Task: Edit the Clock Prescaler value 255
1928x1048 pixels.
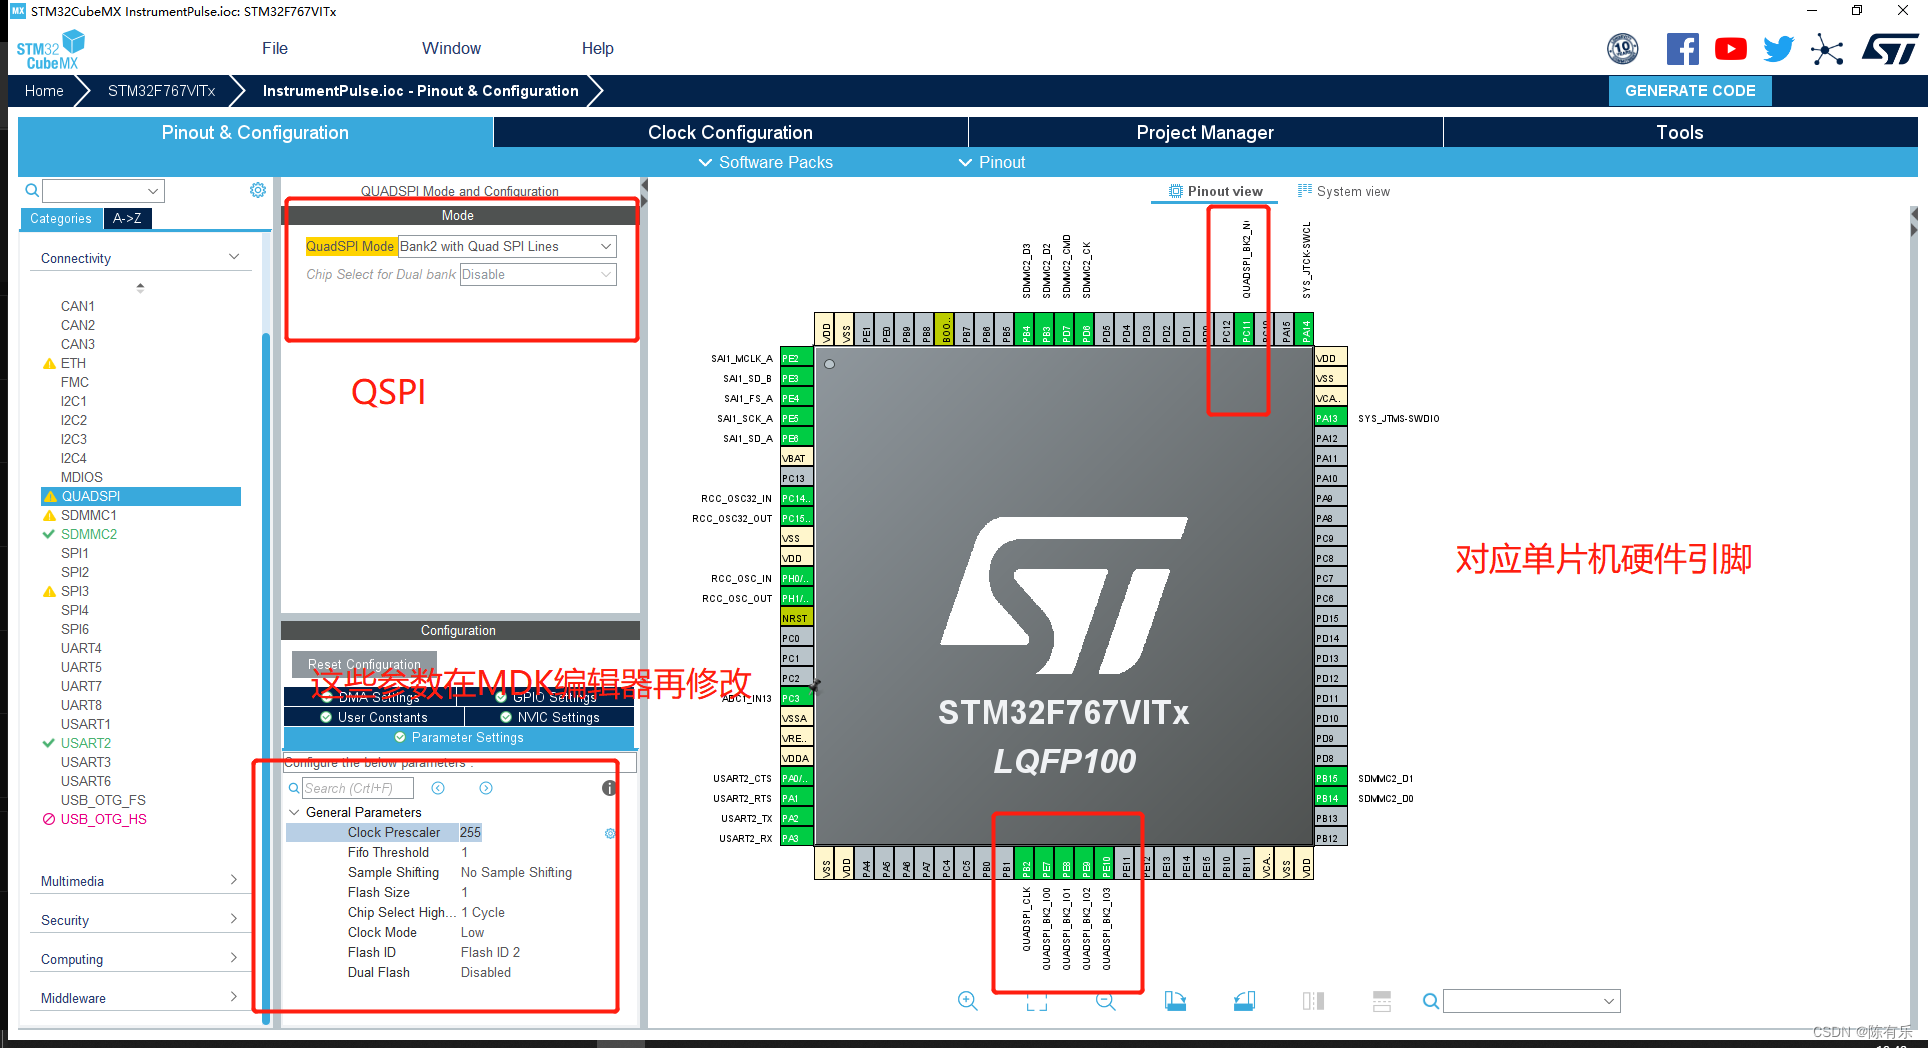Action: (x=470, y=832)
